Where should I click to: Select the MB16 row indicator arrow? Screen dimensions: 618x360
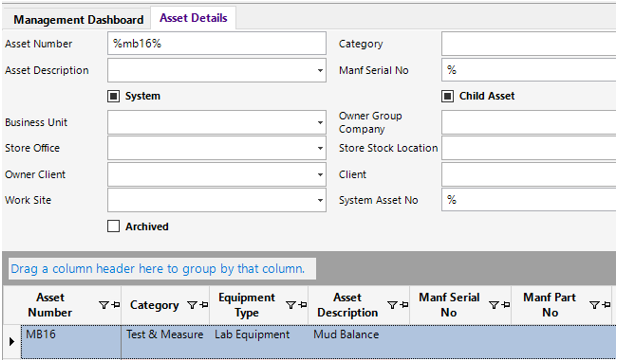point(11,341)
